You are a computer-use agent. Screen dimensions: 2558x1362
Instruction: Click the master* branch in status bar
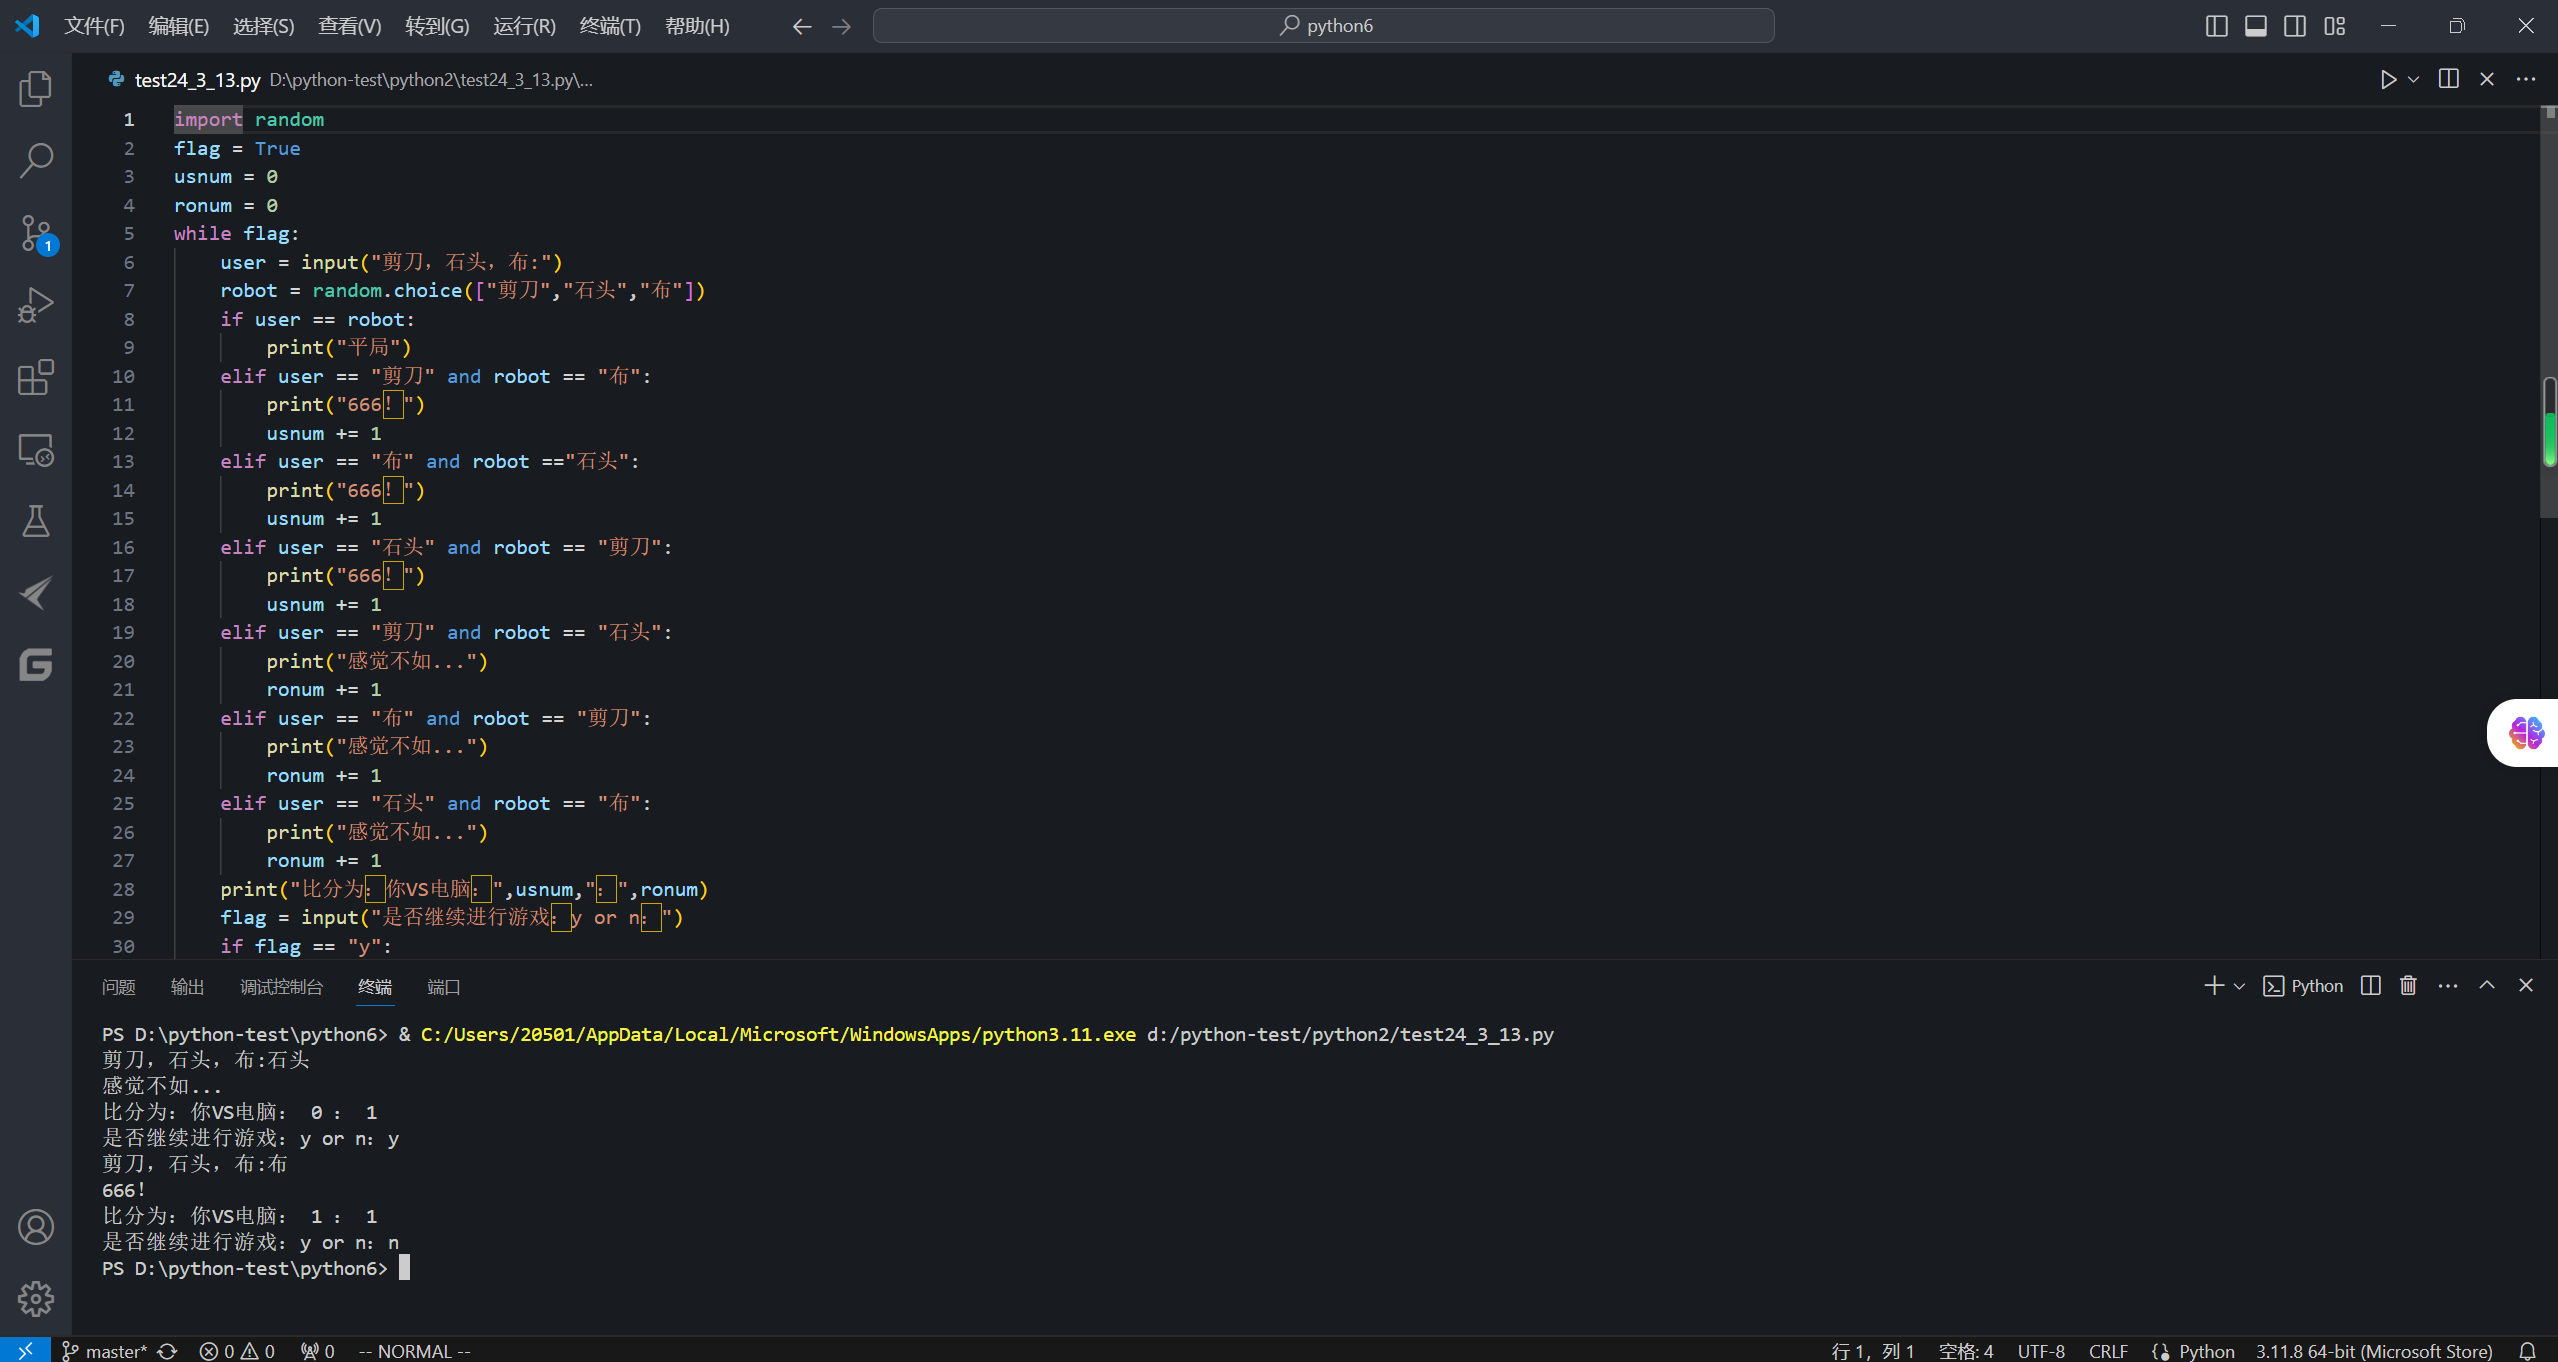(x=105, y=1351)
